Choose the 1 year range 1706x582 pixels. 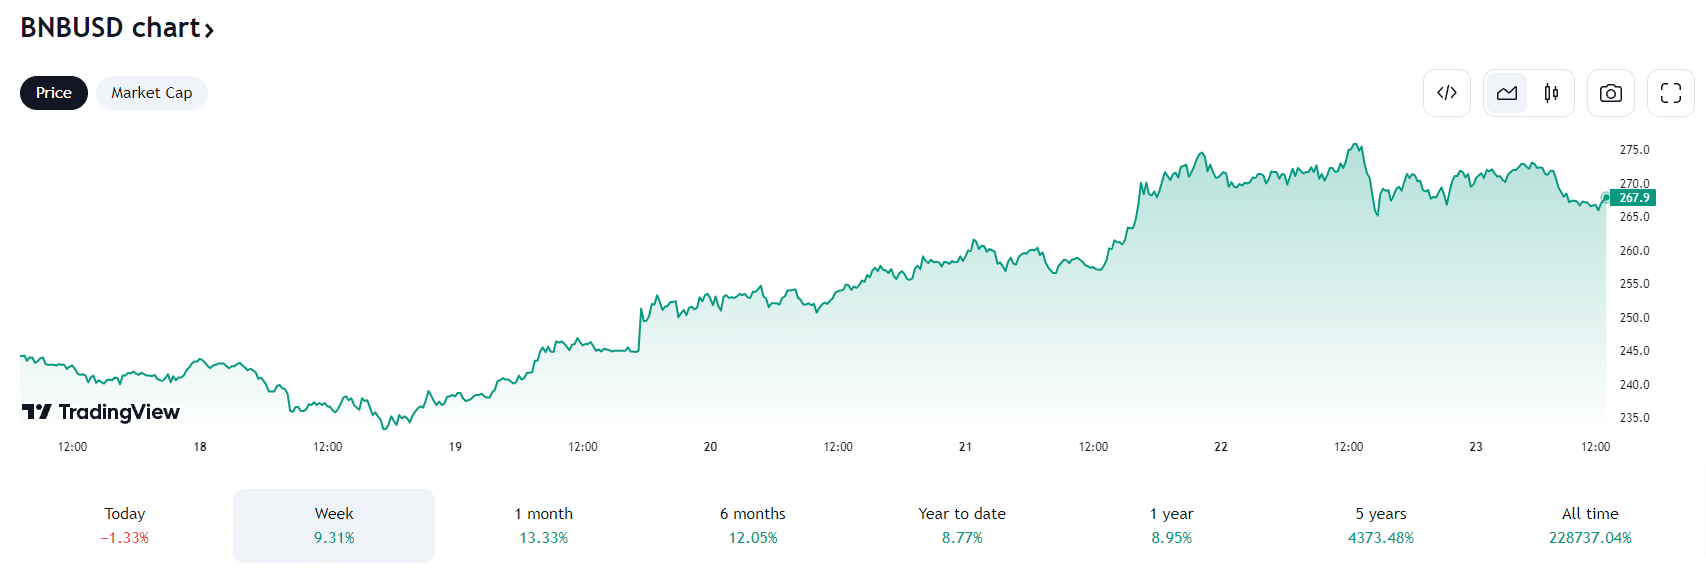(1171, 525)
